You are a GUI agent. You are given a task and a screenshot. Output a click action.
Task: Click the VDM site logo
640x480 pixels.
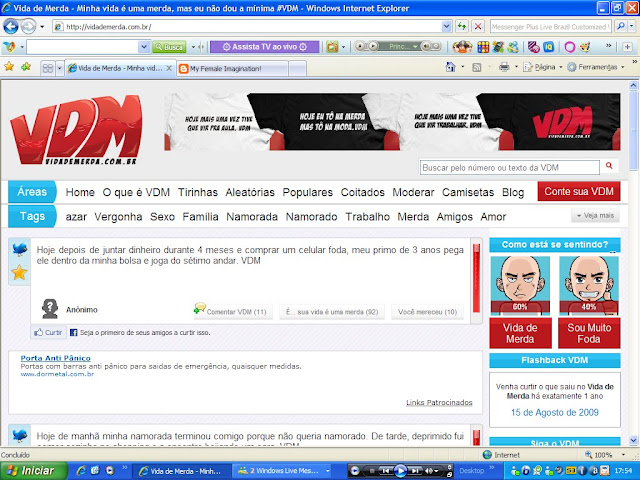coord(76,130)
